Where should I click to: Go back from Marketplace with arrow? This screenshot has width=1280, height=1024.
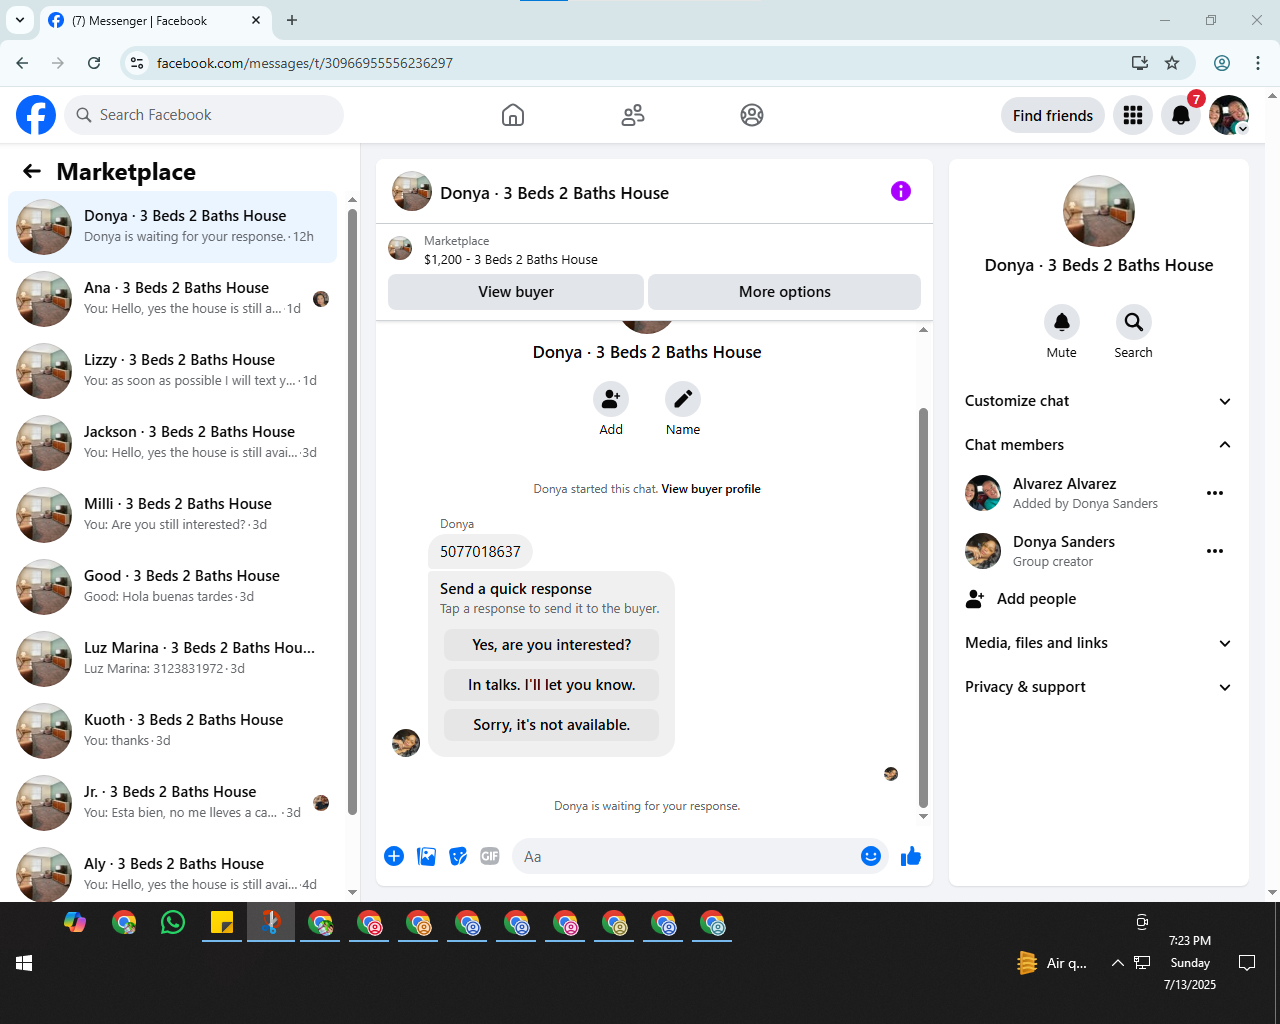(x=32, y=171)
